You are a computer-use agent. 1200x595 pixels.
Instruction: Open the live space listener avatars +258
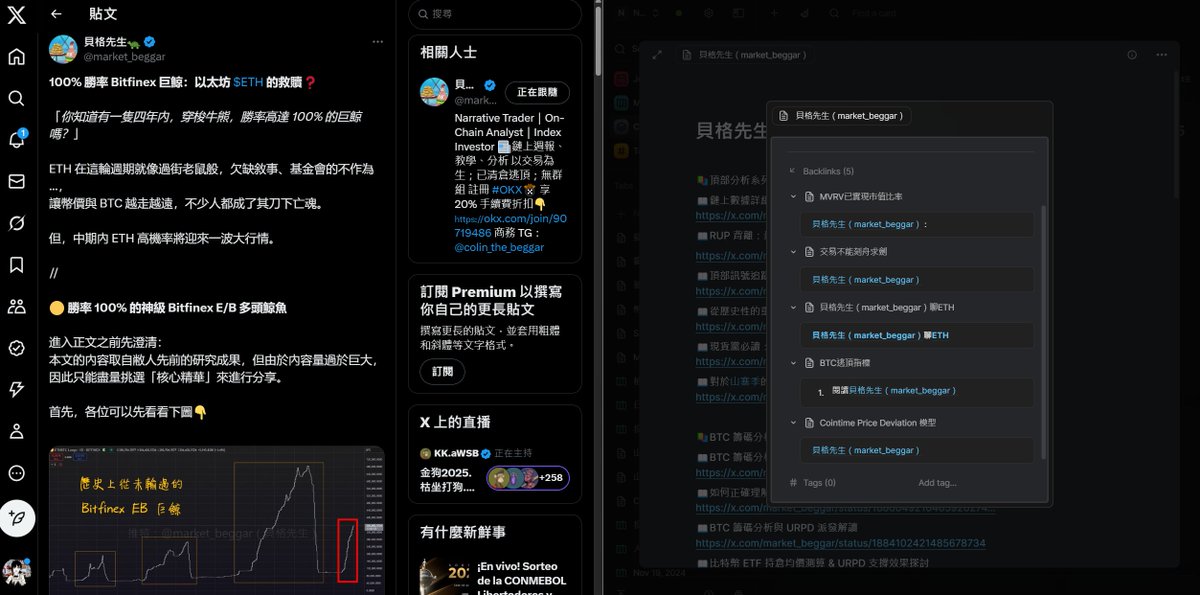point(528,478)
